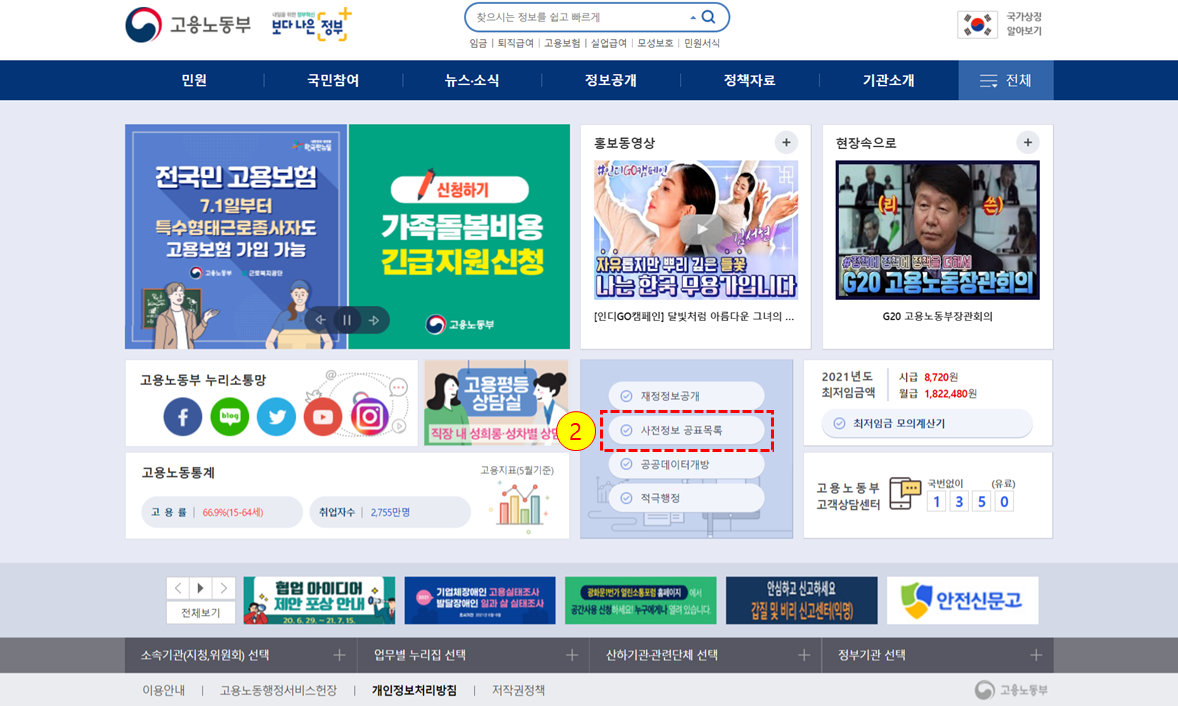The width and height of the screenshot is (1178, 706).
Task: Click 고용노동행정서비스헌장 footer link
Action: tap(278, 690)
